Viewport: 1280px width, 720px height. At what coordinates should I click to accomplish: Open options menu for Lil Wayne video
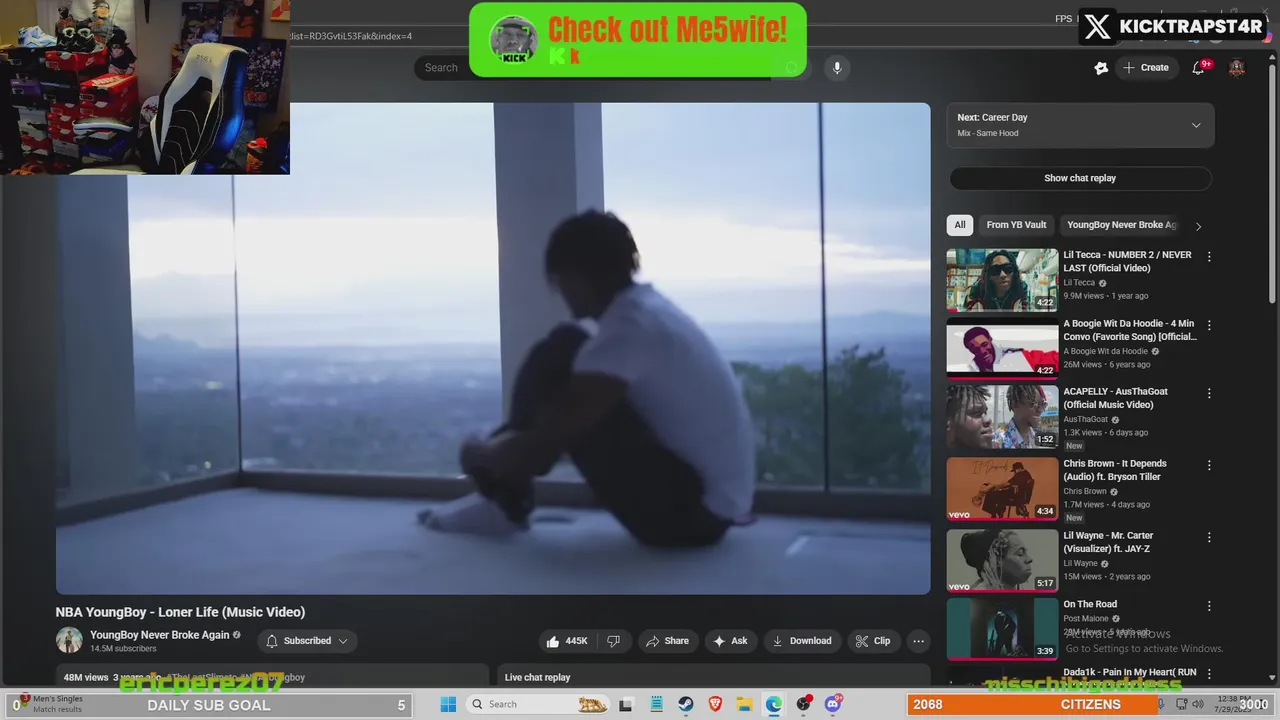coord(1209,537)
